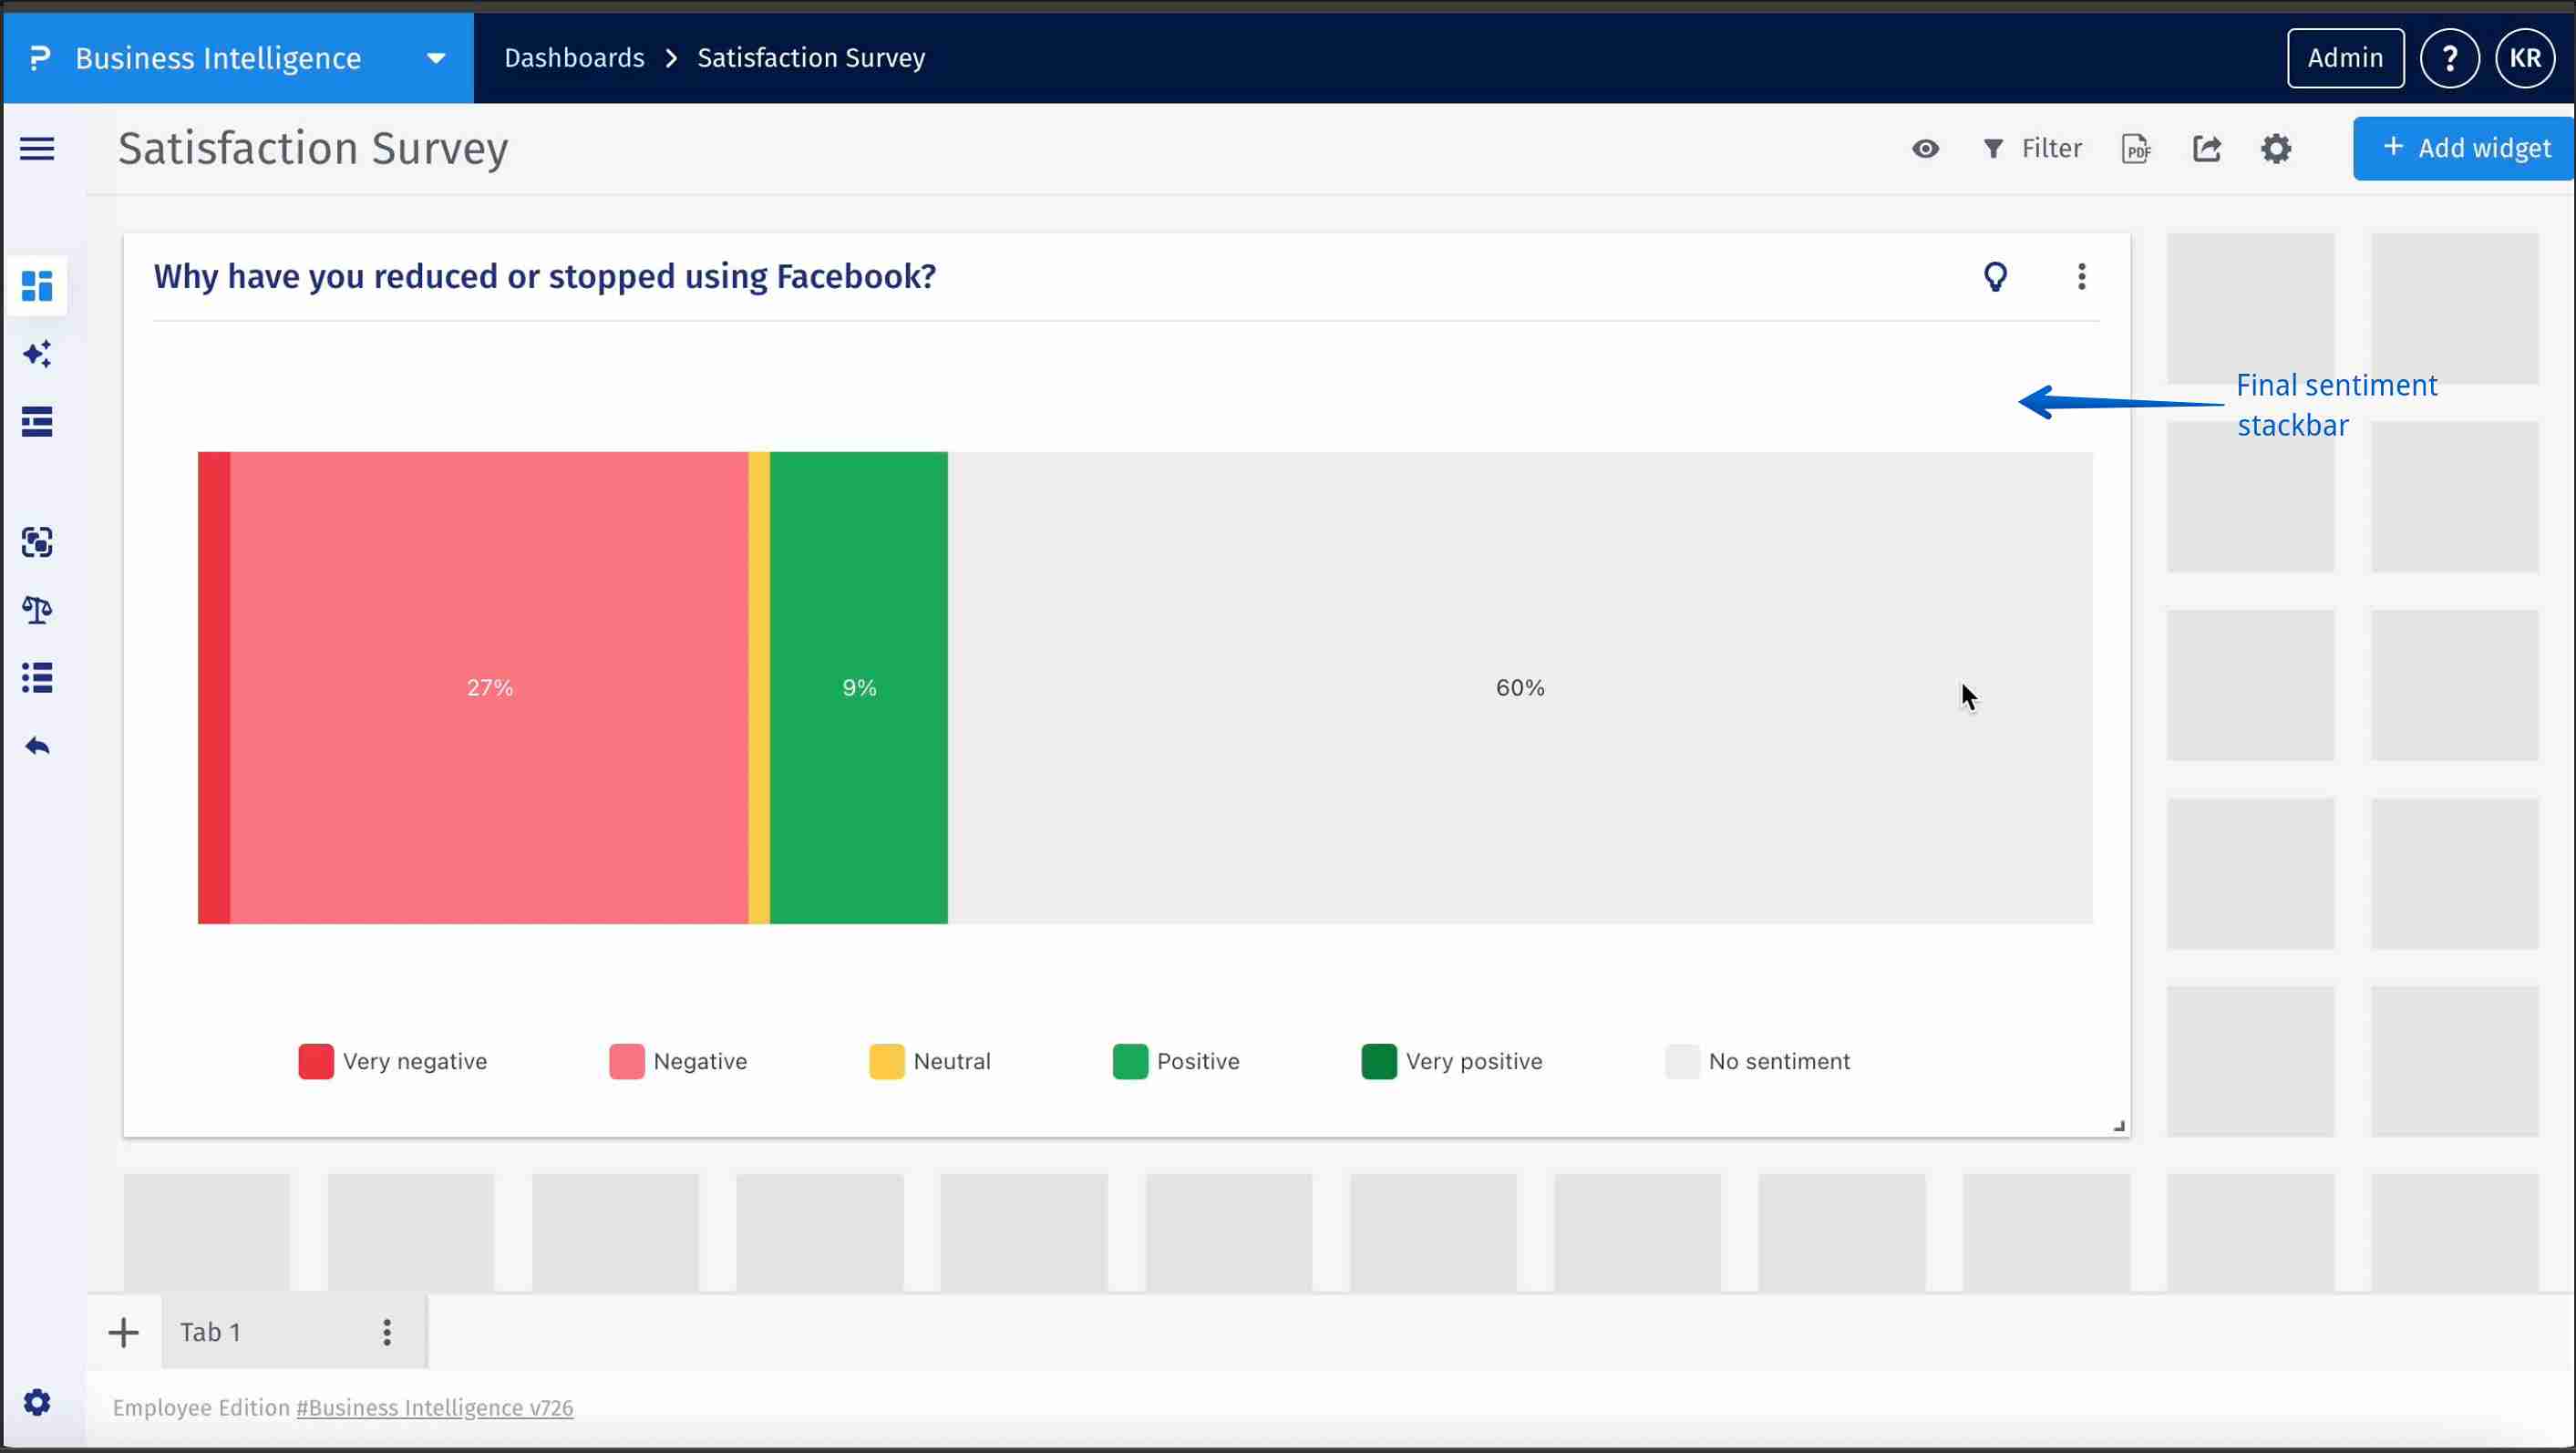
Task: Open the comparison scales tool in the sidebar
Action: pos(37,610)
